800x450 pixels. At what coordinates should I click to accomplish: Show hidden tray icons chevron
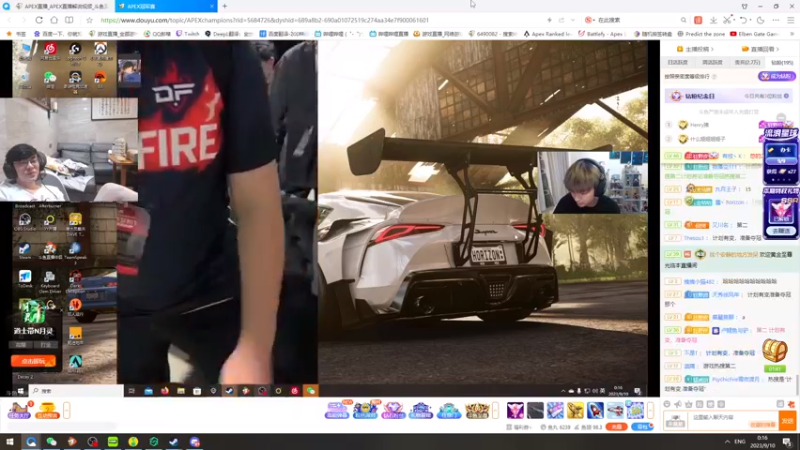tap(727, 441)
